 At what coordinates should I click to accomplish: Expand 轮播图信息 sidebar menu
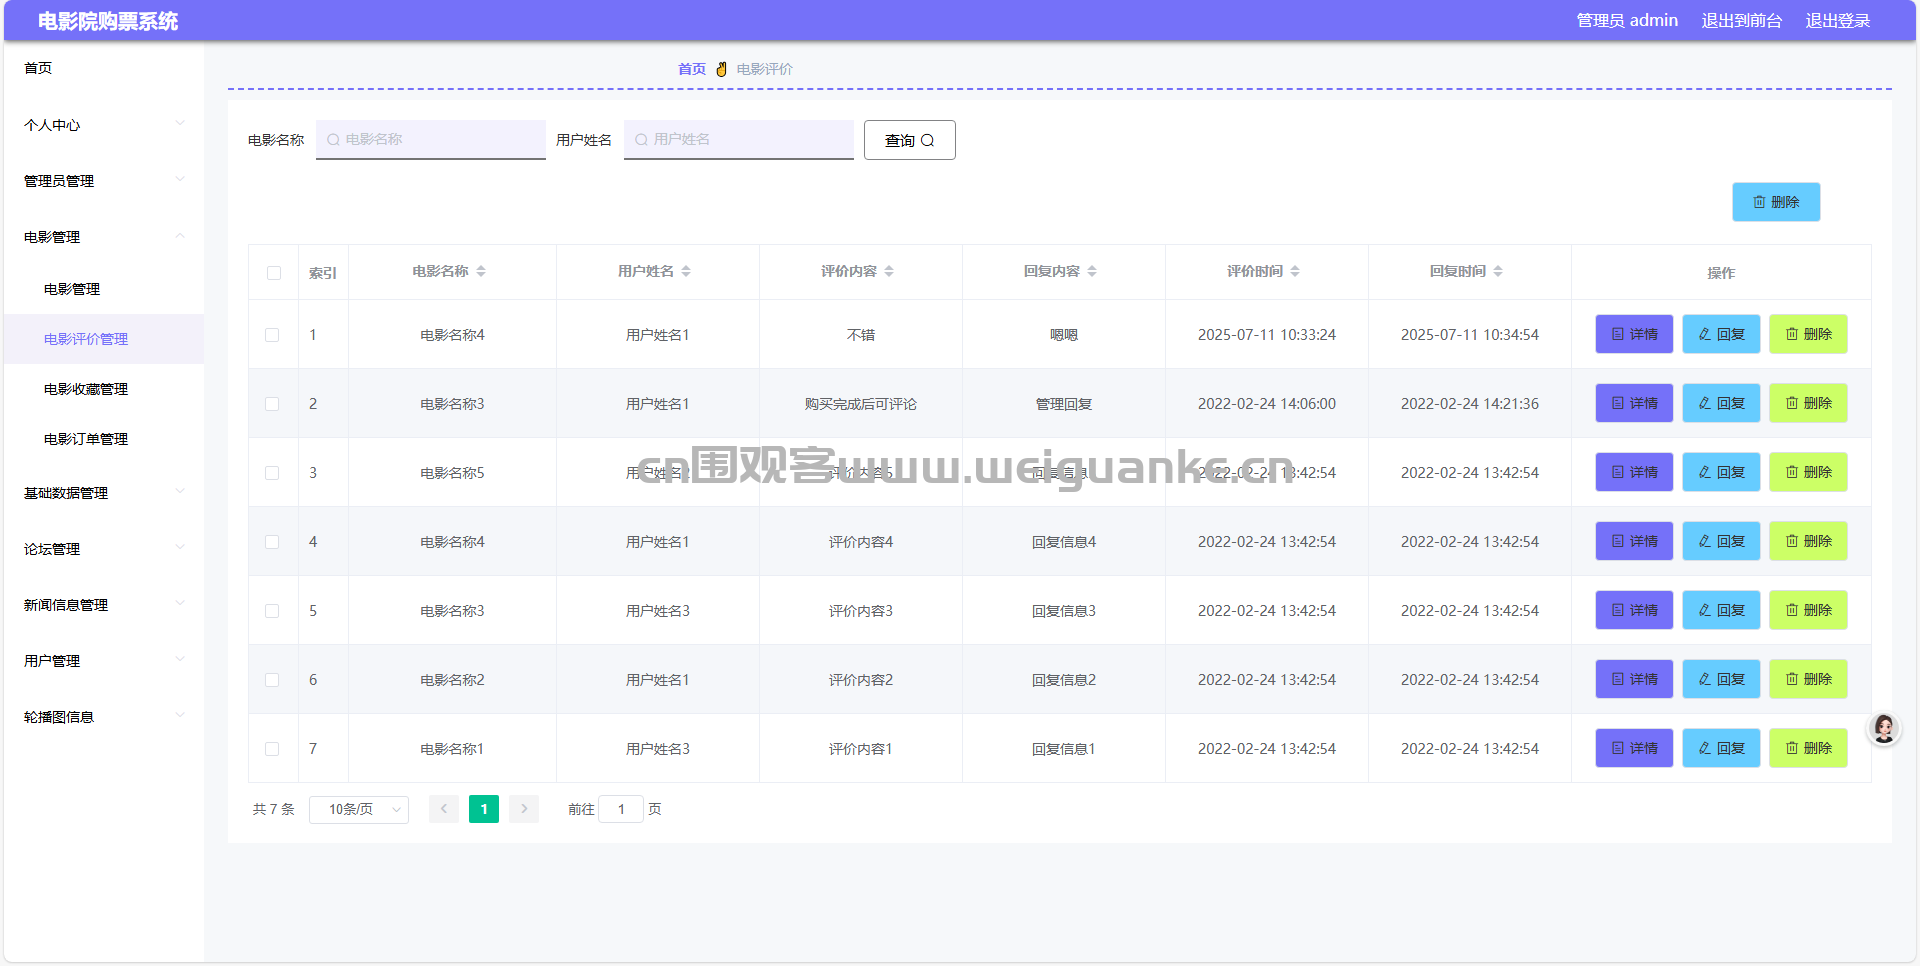click(x=104, y=717)
